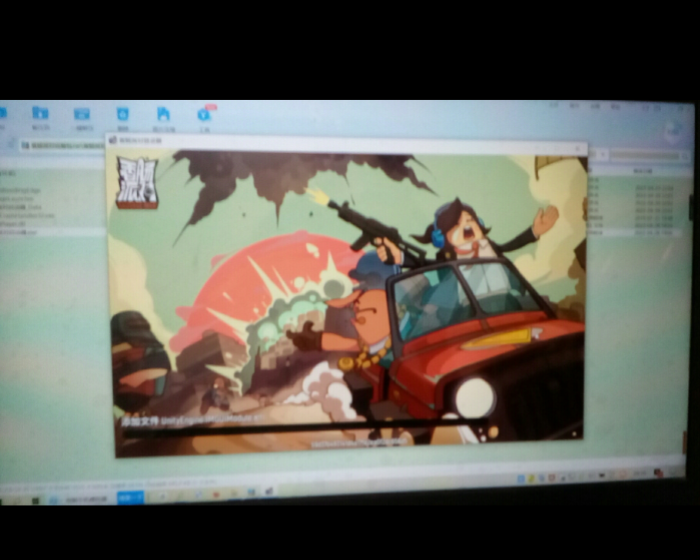Click the small icon in splash window title bar

pyautogui.click(x=113, y=140)
